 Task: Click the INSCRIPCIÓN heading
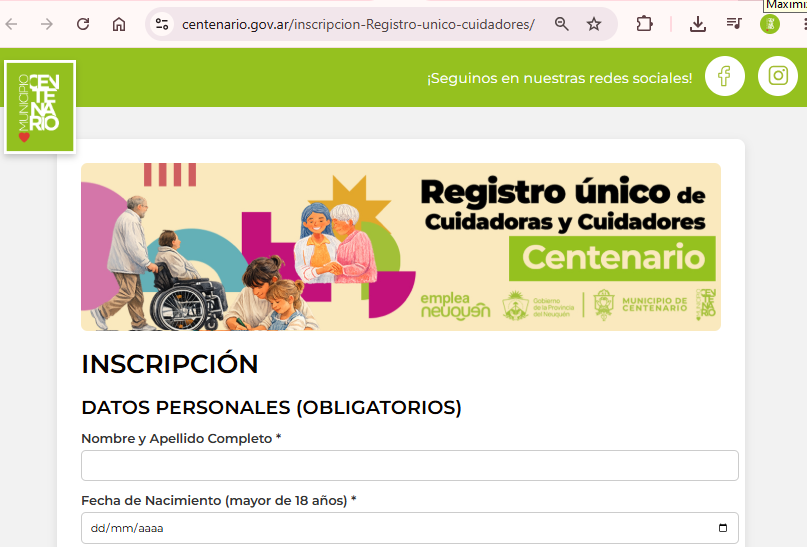click(x=170, y=364)
